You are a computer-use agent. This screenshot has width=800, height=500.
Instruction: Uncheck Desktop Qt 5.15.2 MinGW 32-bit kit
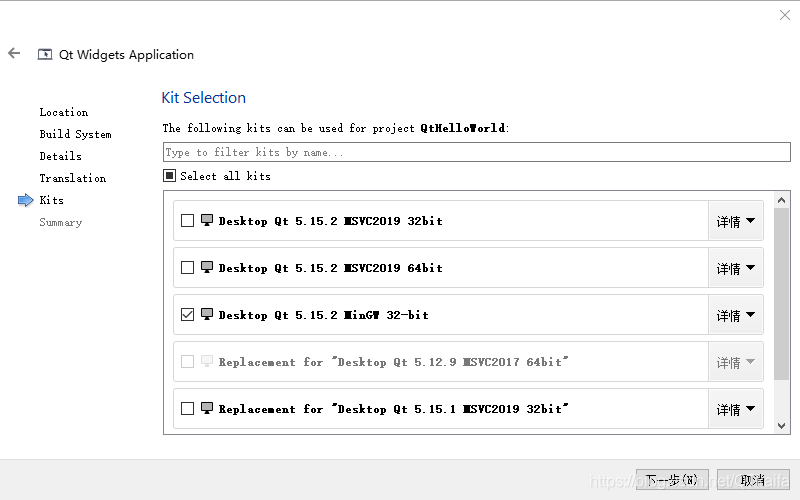(x=187, y=314)
